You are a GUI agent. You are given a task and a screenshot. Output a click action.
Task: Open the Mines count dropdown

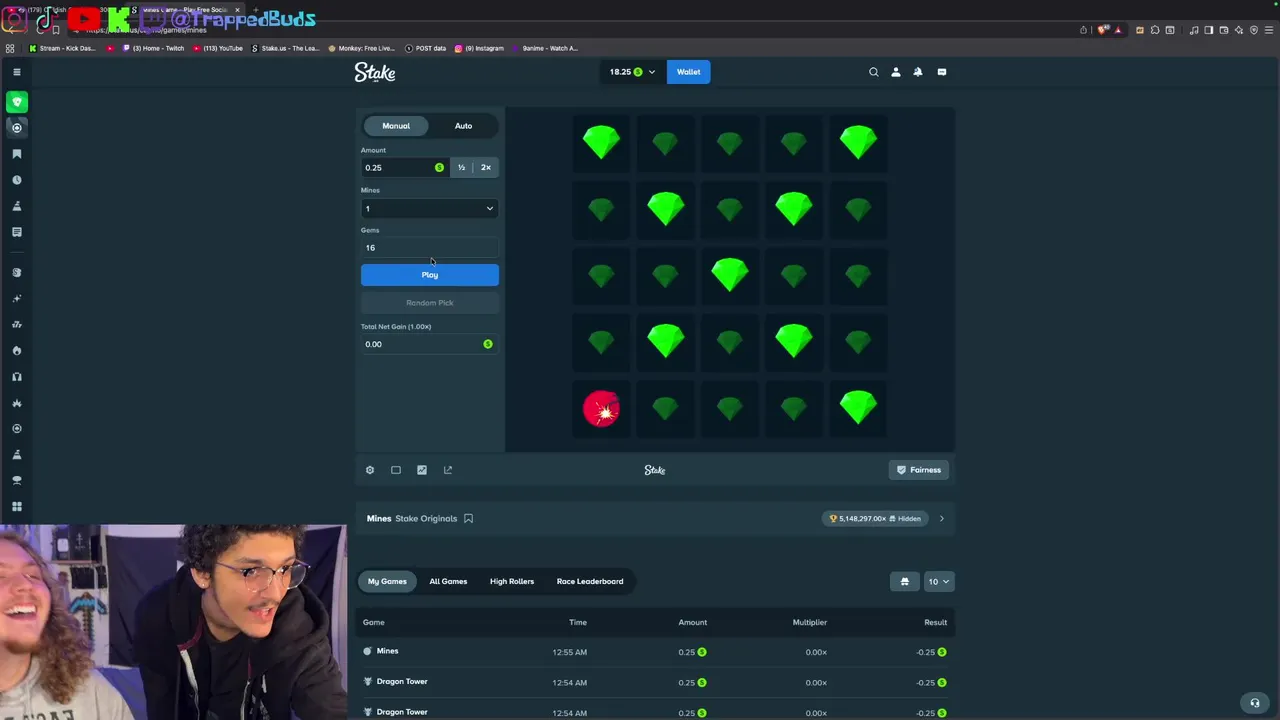click(x=429, y=208)
